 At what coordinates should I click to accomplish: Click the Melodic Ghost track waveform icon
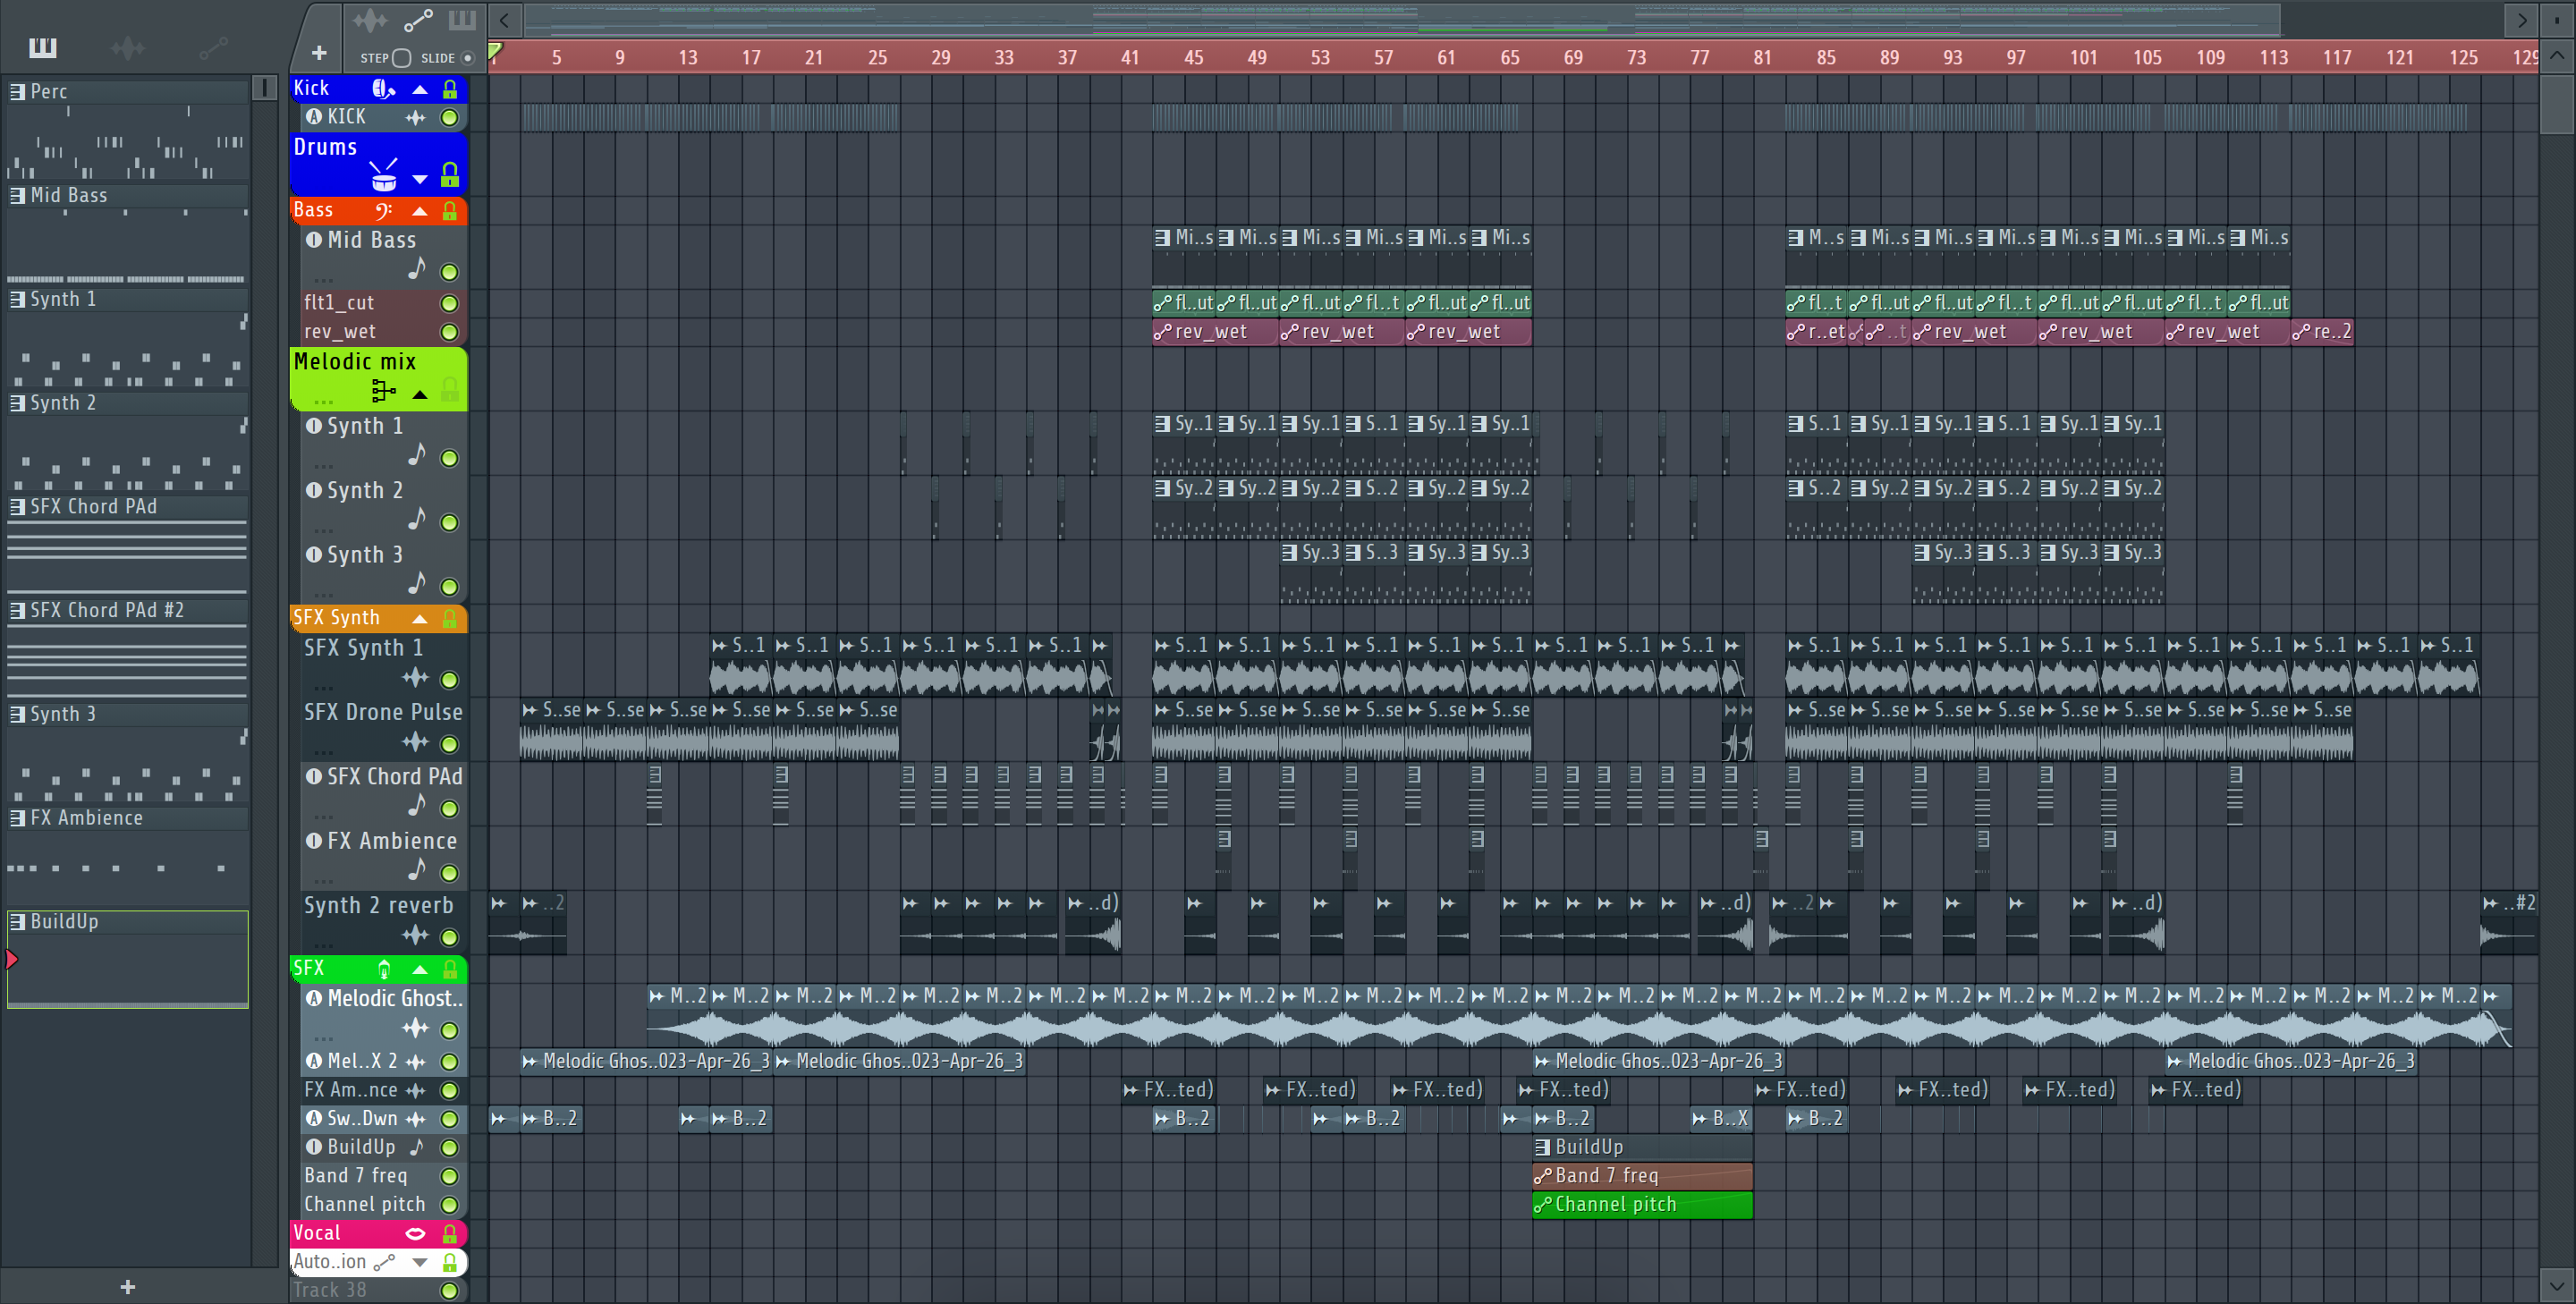coord(415,1028)
